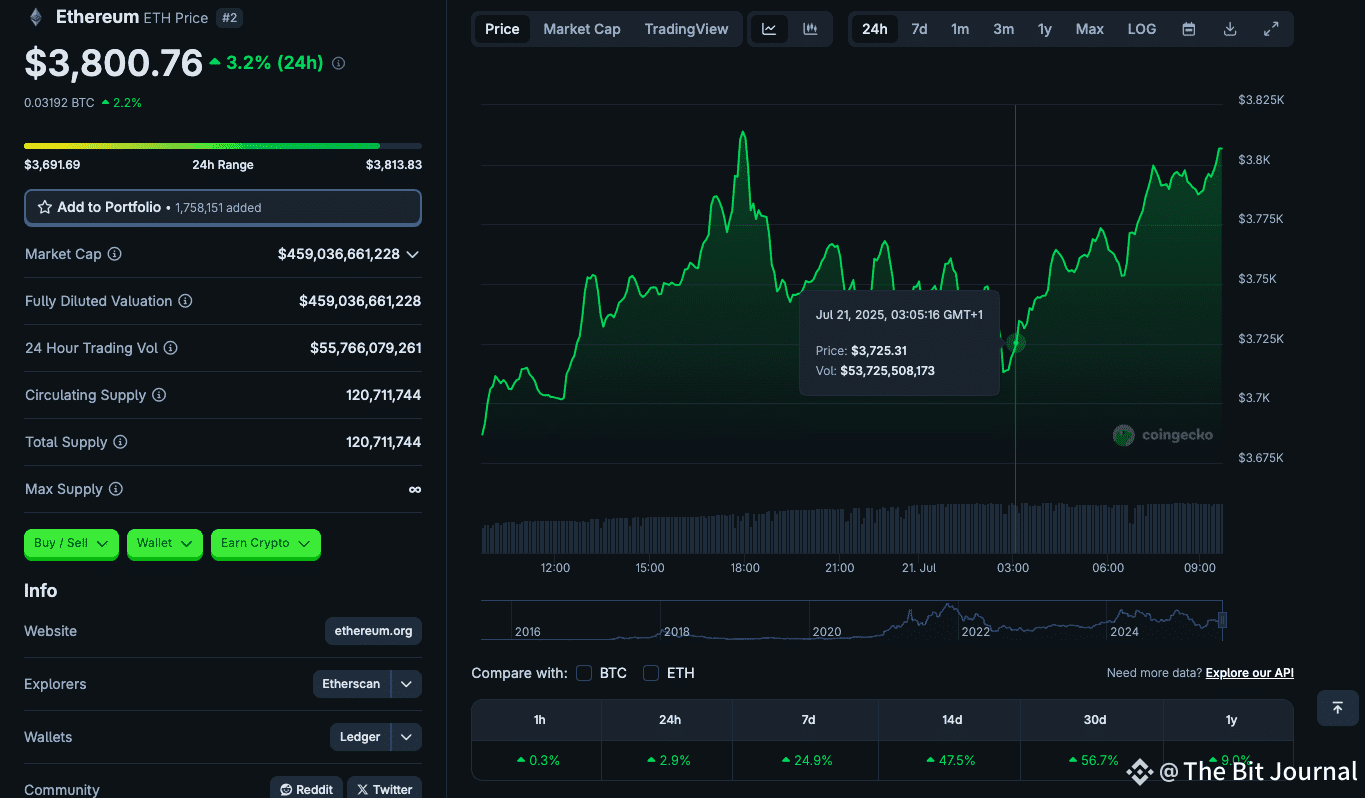The image size is (1365, 798).
Task: Open Earn Crypto dropdown
Action: click(x=266, y=543)
